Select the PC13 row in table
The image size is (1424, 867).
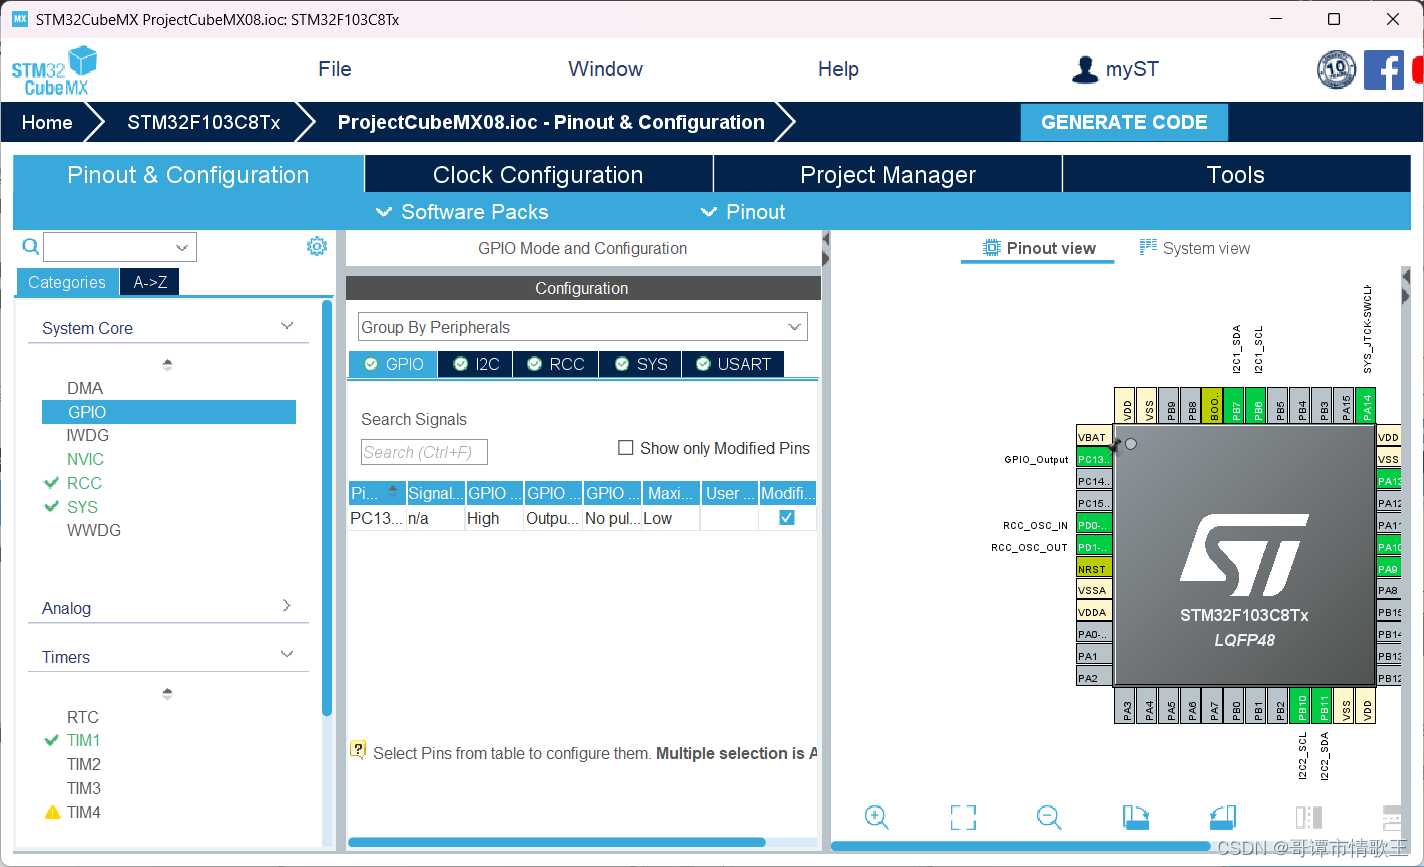(x=582, y=518)
